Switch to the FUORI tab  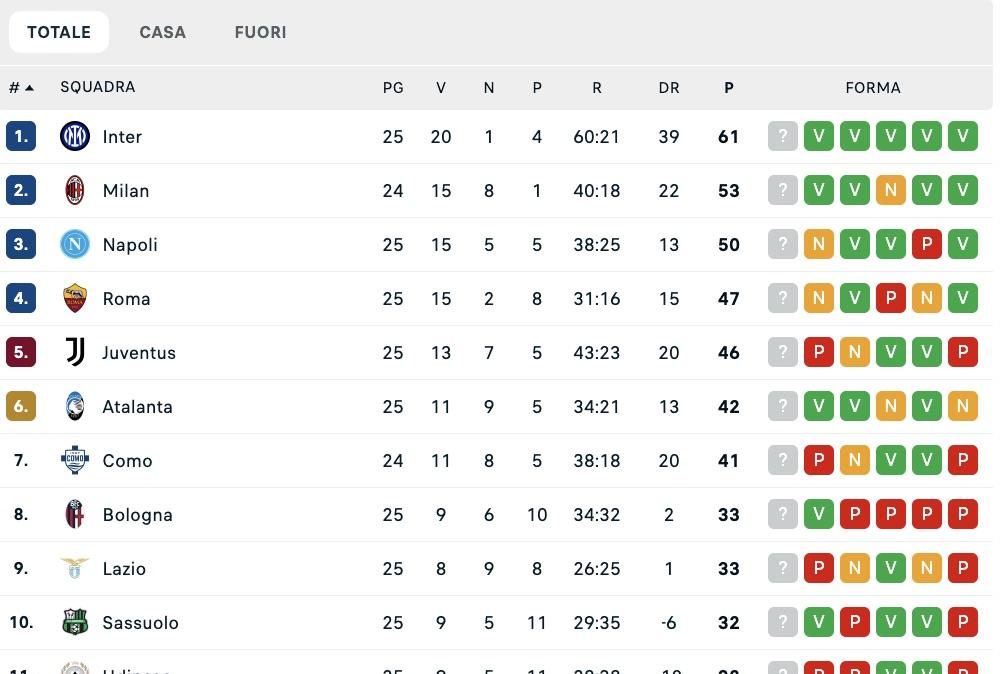tap(260, 31)
